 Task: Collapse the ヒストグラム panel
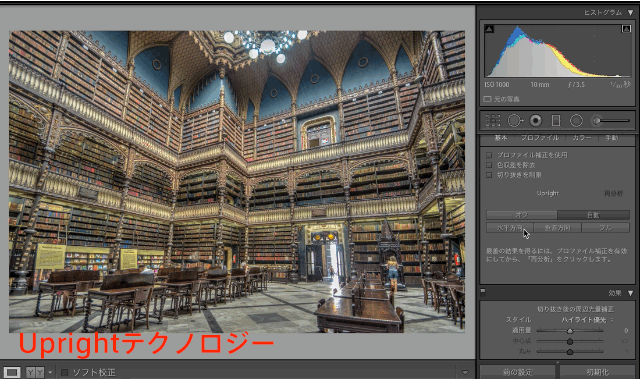(631, 13)
